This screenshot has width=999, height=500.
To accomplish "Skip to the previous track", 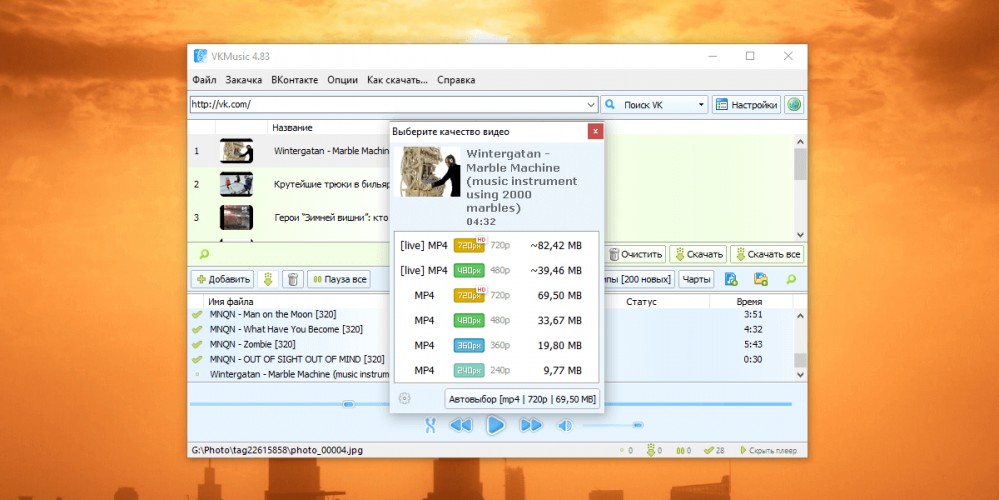I will click(x=461, y=425).
